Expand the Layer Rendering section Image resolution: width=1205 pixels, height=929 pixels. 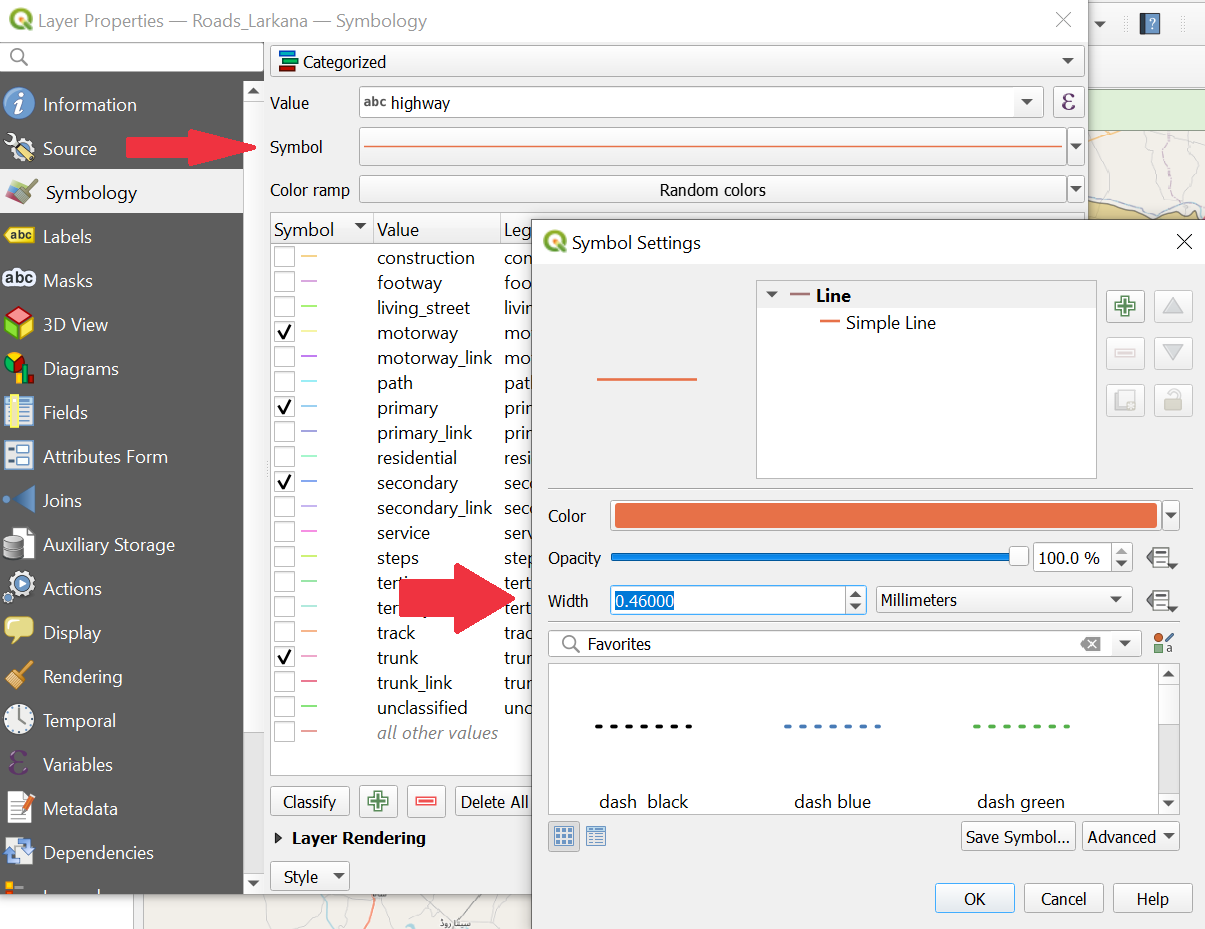tap(279, 838)
